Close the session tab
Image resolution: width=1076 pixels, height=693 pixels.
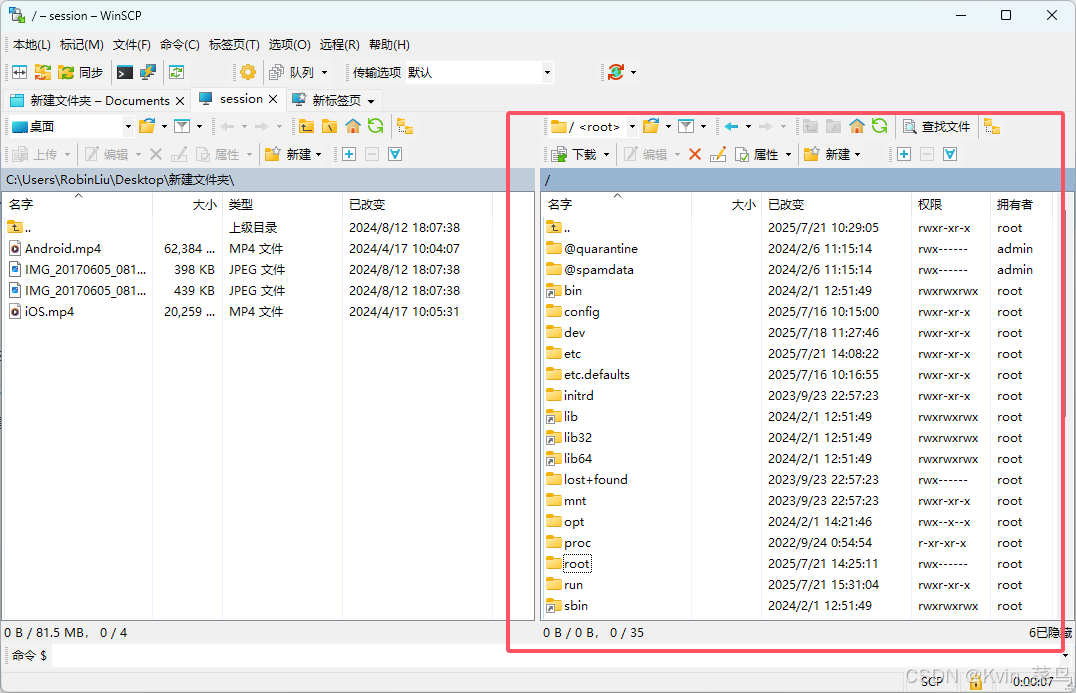[272, 99]
